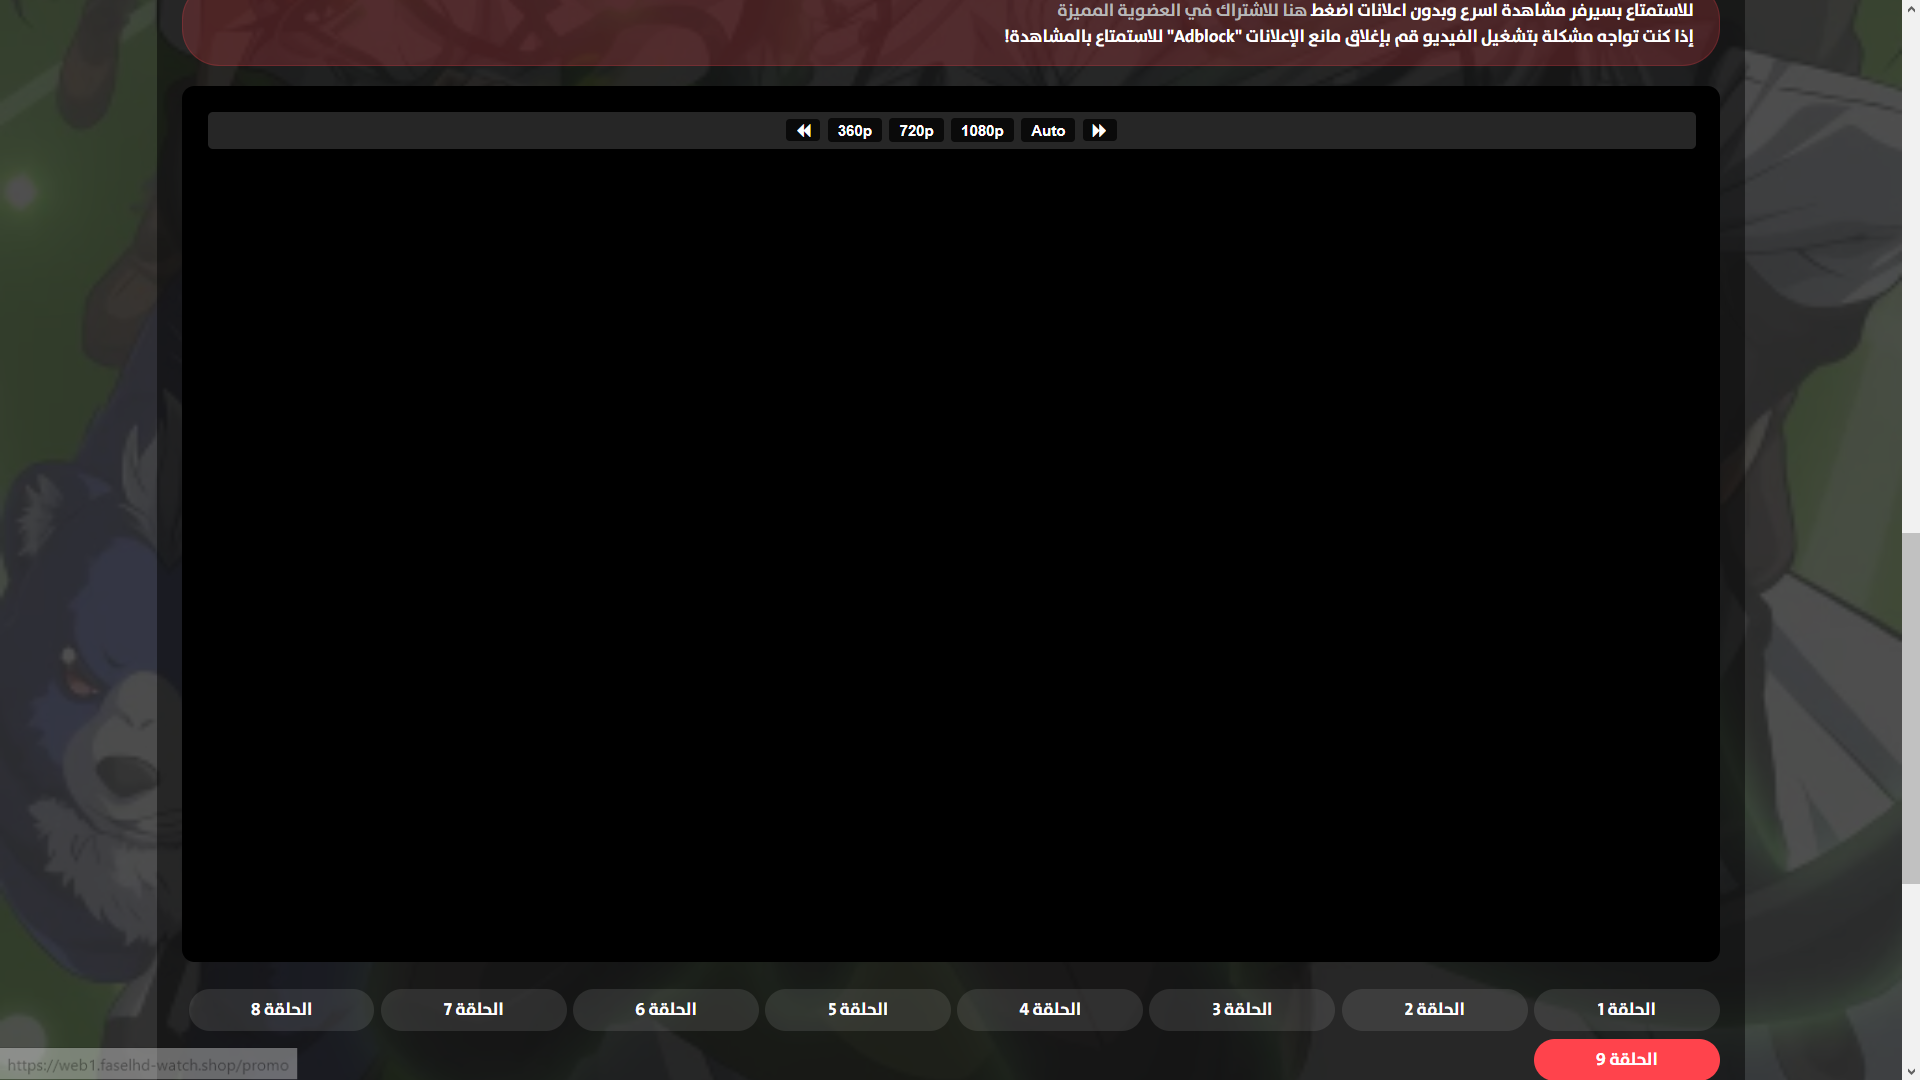Click the scrollbar down arrow
Screen dimensions: 1920x1080
[x=1910, y=1071]
